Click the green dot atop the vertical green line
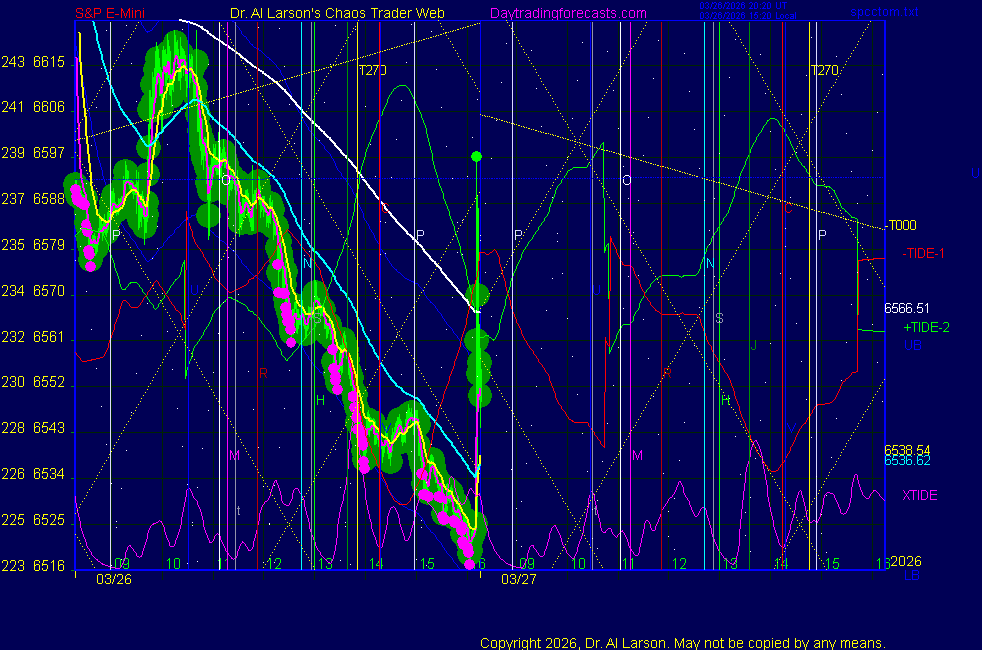 [x=477, y=156]
